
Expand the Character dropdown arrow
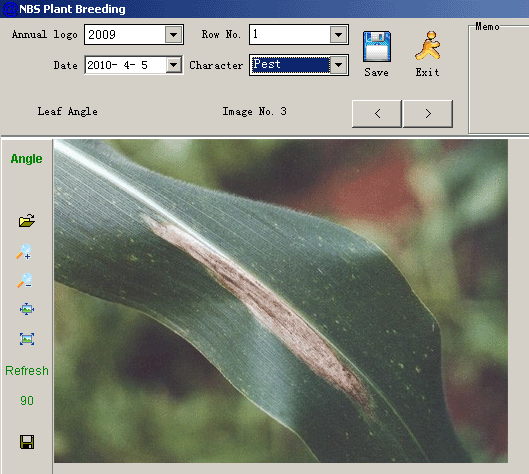pyautogui.click(x=338, y=65)
